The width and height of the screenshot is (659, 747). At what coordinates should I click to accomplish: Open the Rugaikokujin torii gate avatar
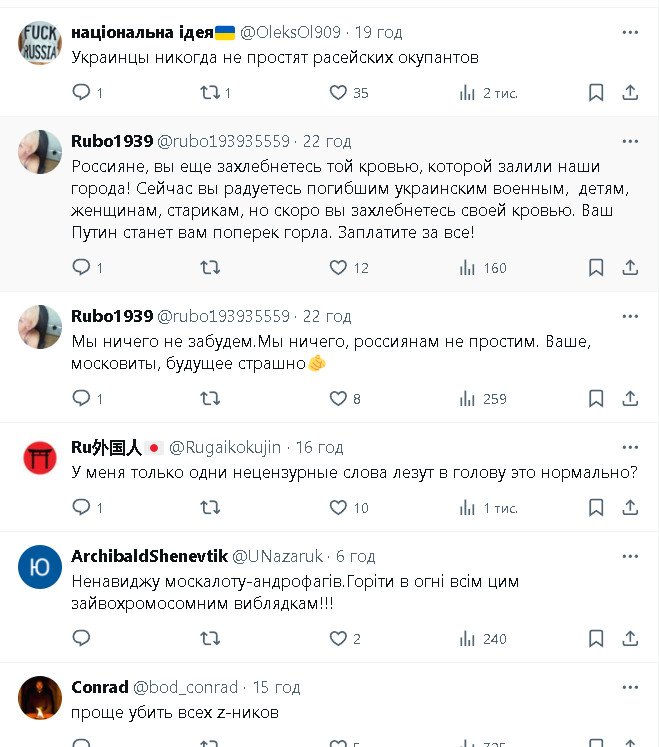point(40,458)
